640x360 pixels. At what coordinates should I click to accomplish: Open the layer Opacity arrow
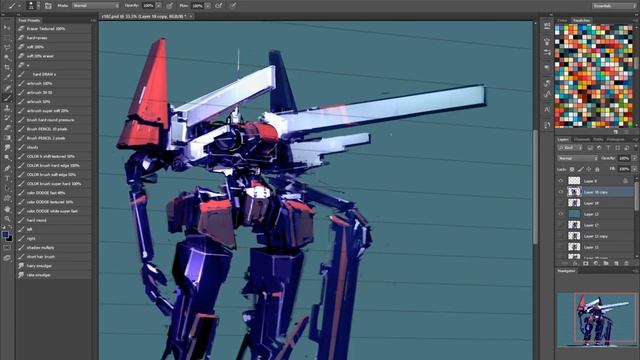(x=634, y=158)
